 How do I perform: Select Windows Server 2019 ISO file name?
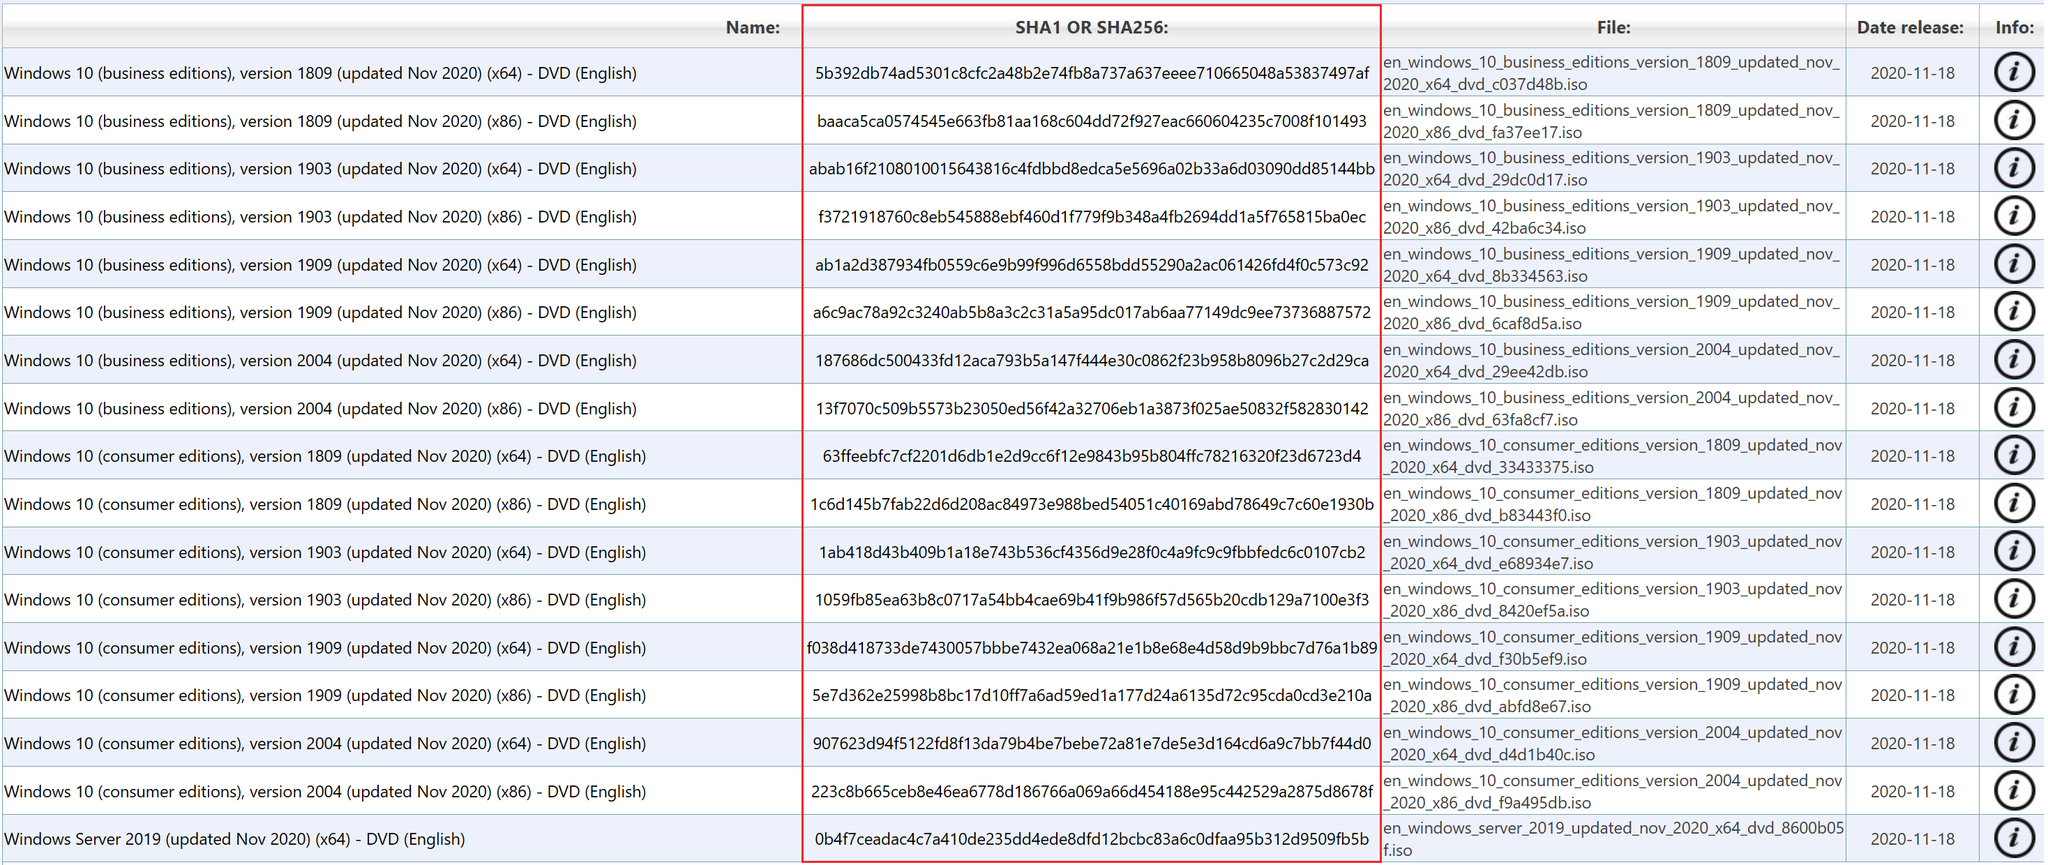tap(1614, 839)
